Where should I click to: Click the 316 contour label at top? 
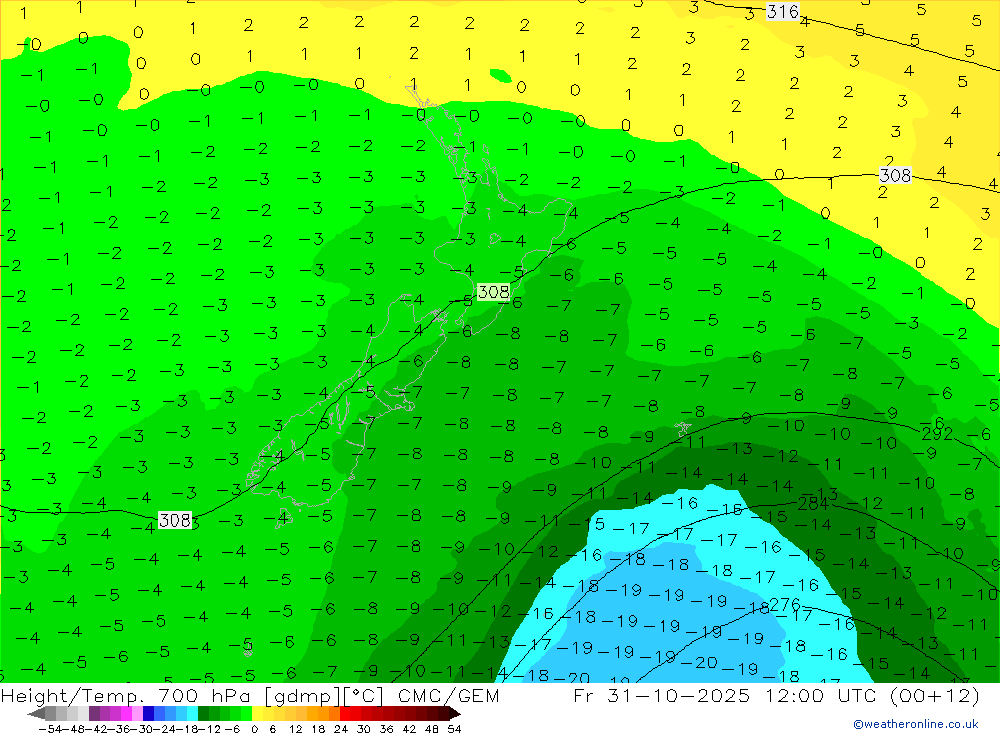click(x=783, y=11)
